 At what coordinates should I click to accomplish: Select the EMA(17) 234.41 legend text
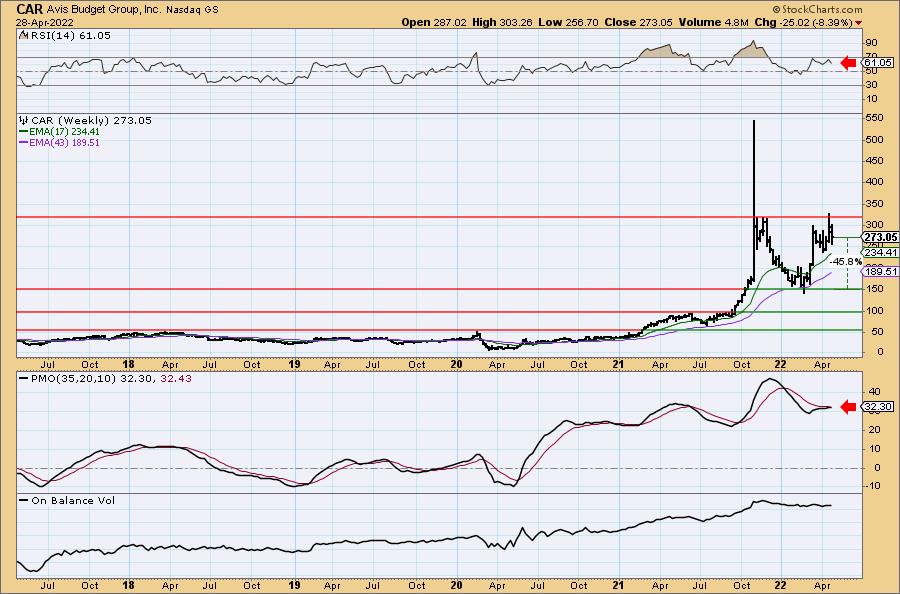click(x=64, y=131)
